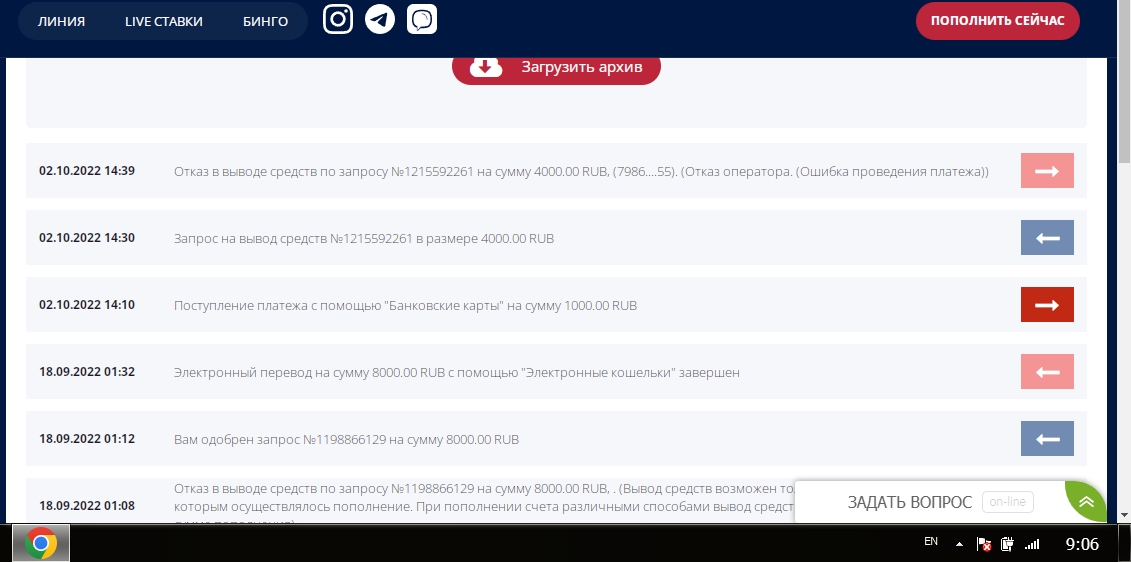The width and height of the screenshot is (1131, 562).
Task: Click date text 18.09.2022 01:32
Action: (87, 372)
